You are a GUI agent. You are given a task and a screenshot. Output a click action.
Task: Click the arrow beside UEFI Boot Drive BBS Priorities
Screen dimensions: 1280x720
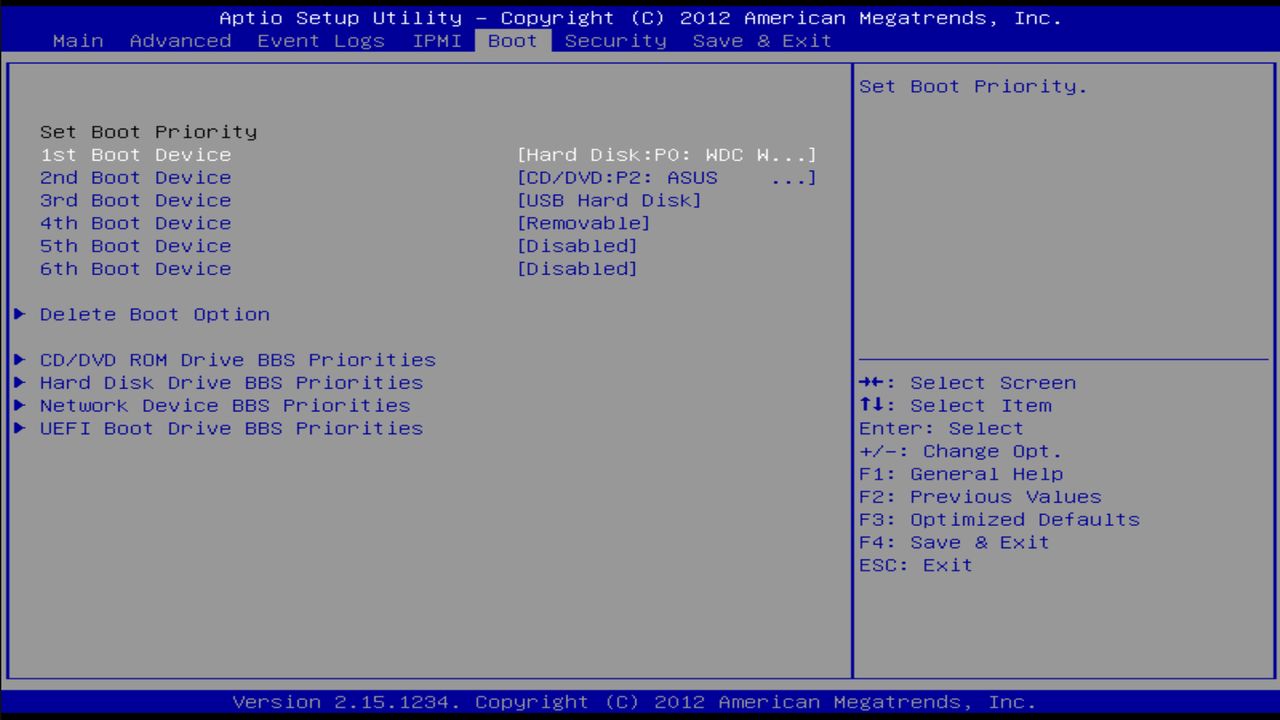coord(20,428)
